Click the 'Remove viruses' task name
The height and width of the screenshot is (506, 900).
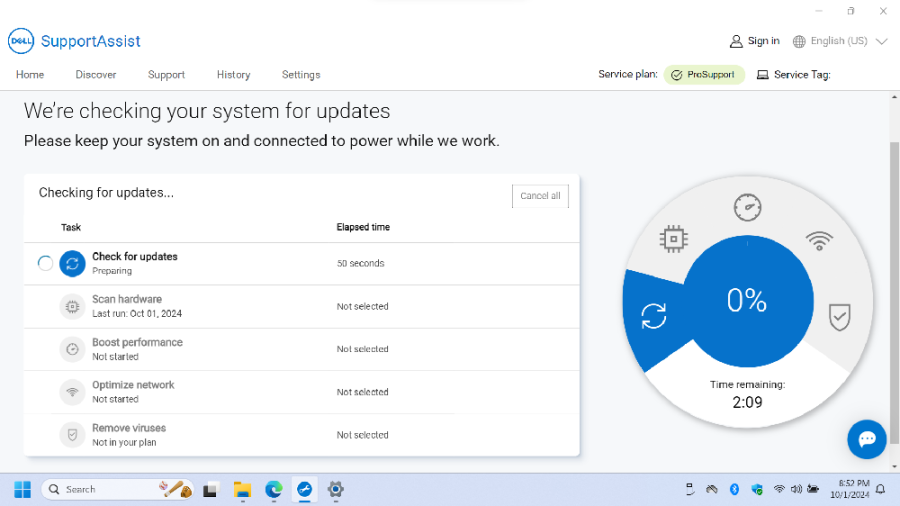pyautogui.click(x=129, y=428)
